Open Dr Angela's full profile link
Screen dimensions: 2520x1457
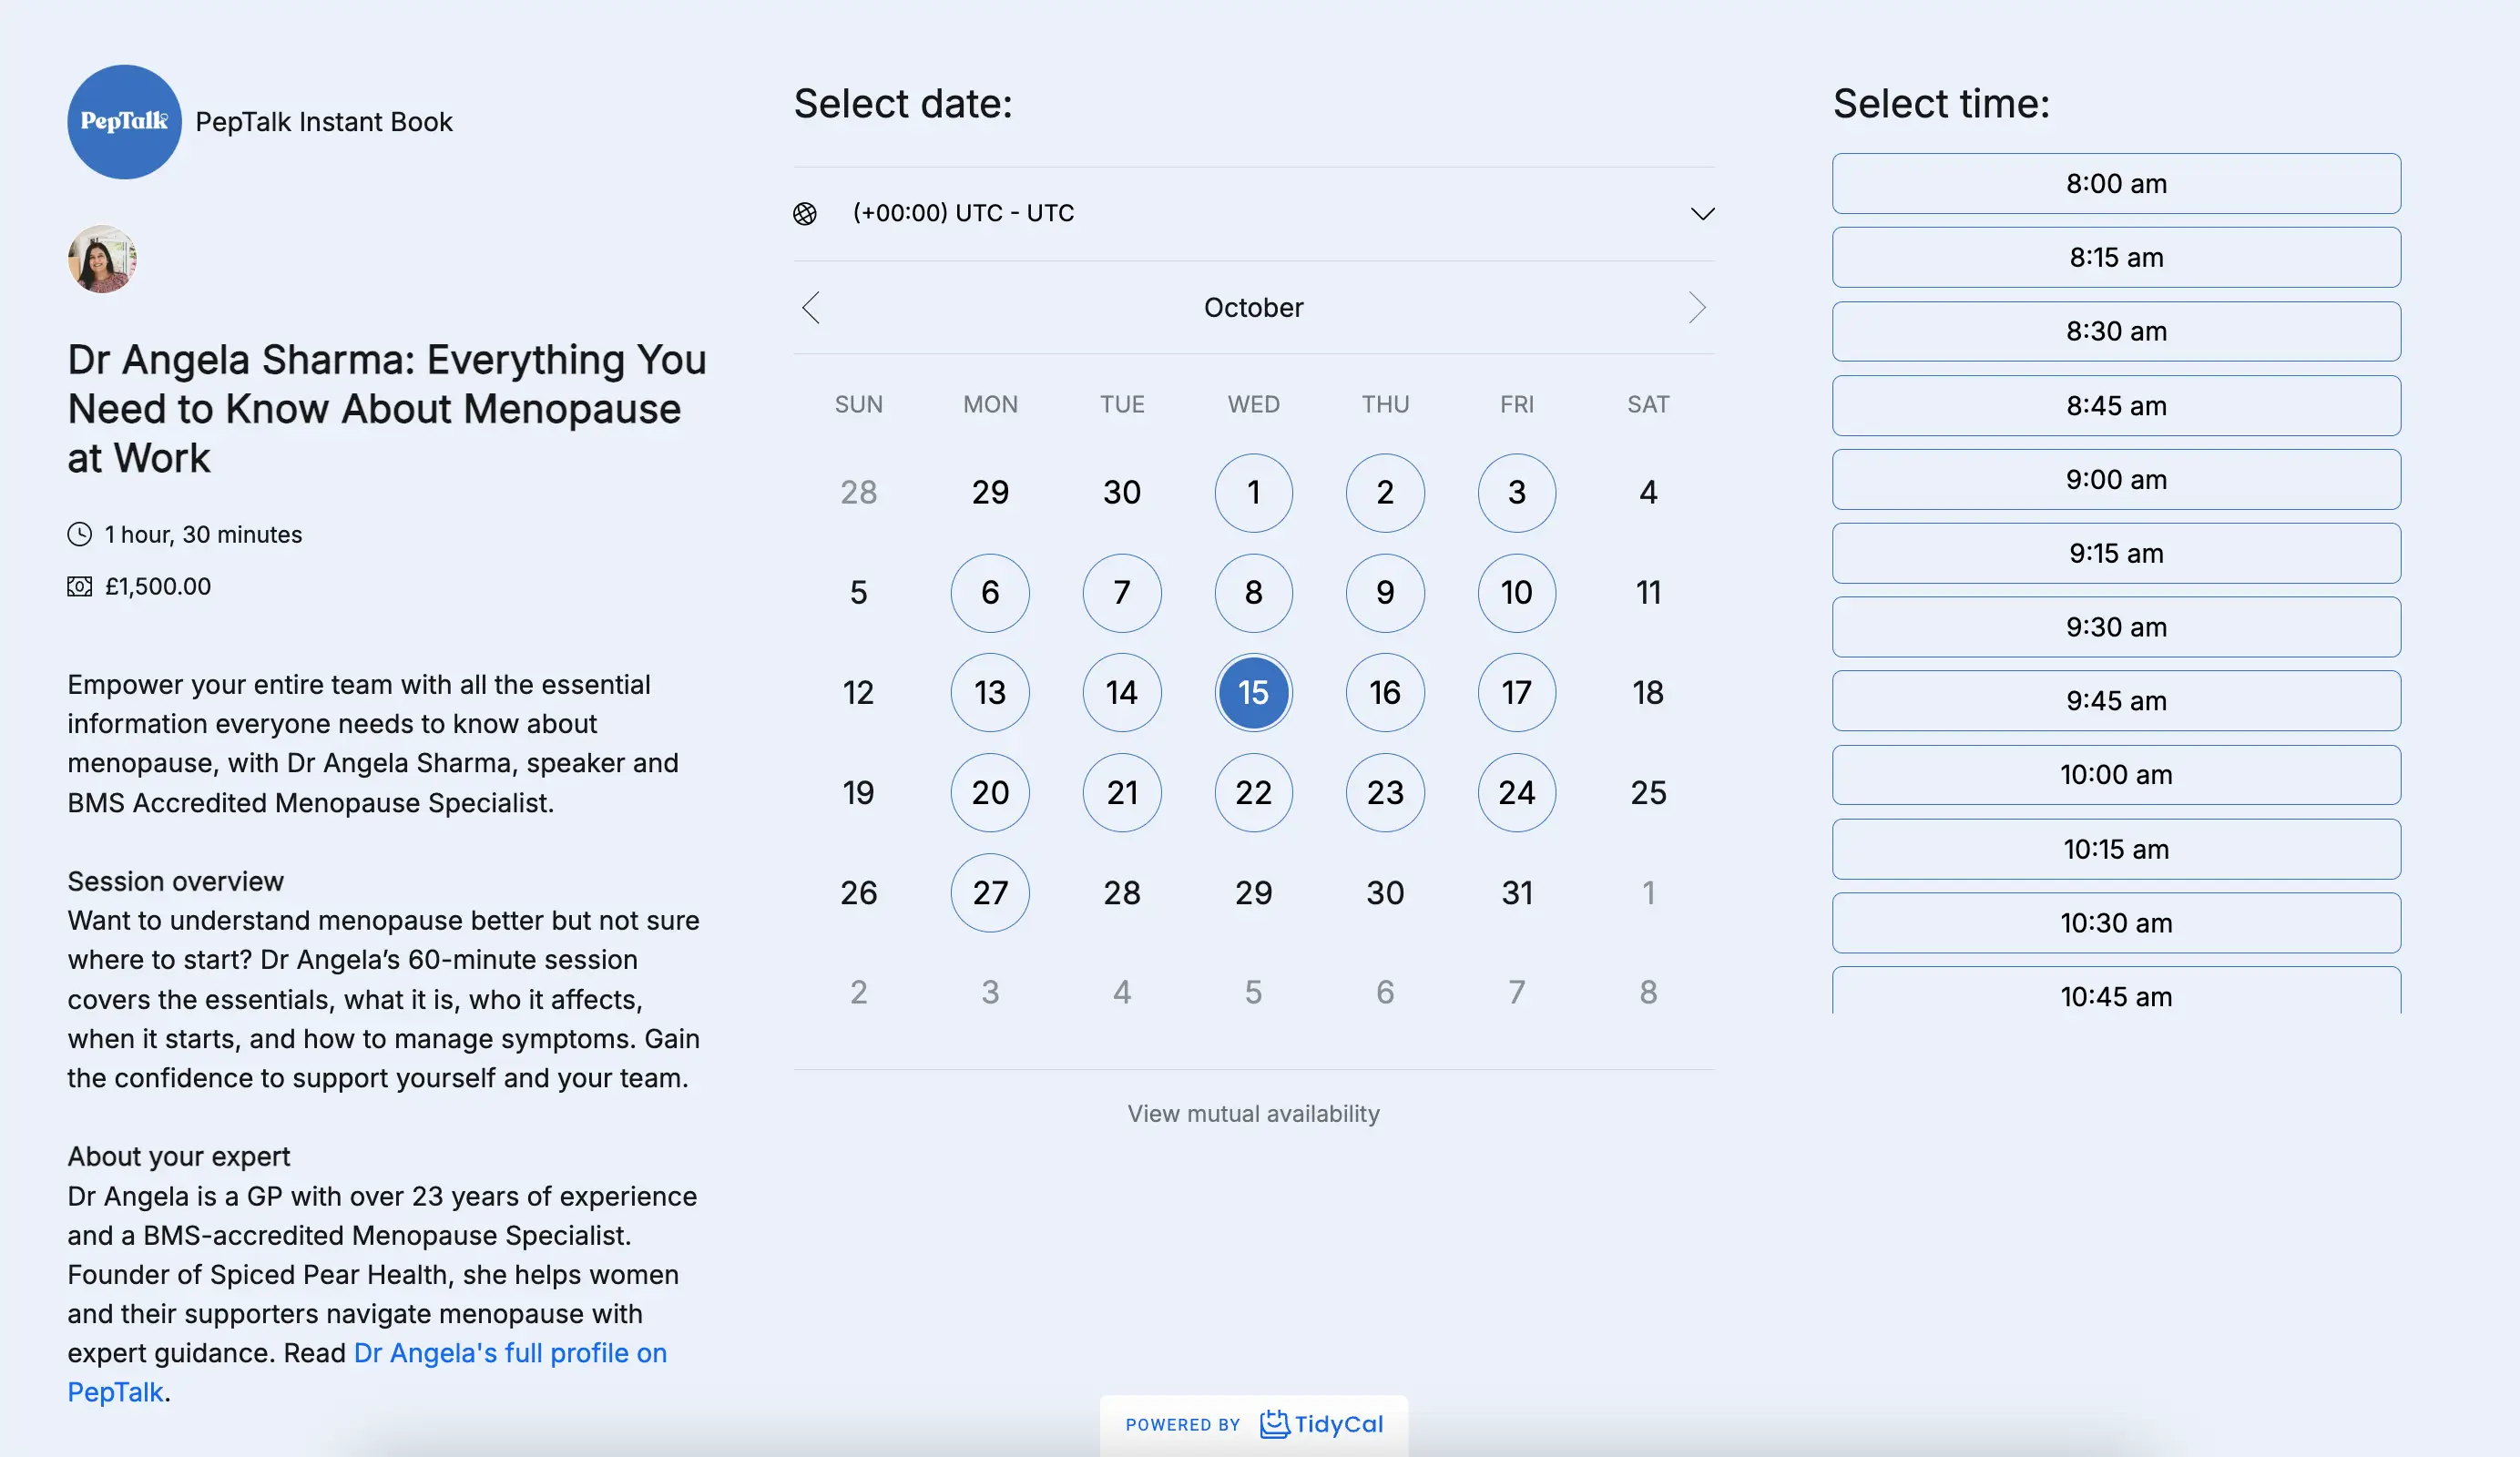(510, 1353)
